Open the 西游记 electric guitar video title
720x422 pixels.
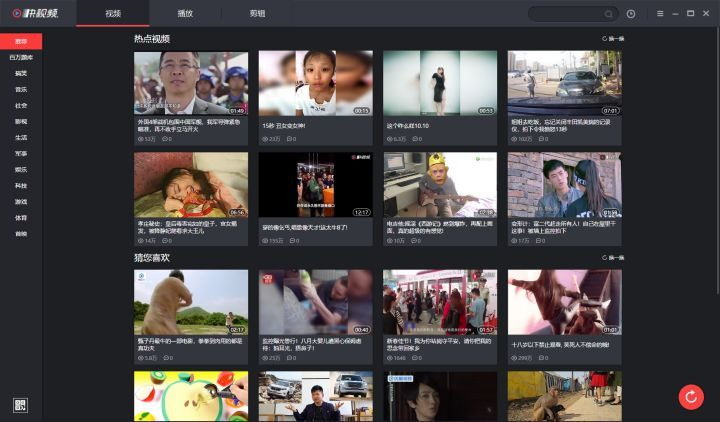(439, 227)
